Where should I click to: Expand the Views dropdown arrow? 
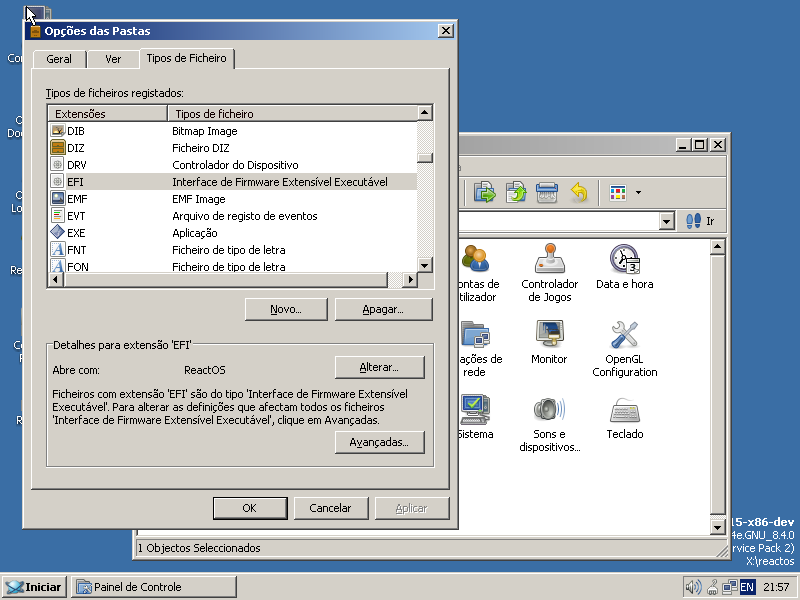click(x=636, y=192)
